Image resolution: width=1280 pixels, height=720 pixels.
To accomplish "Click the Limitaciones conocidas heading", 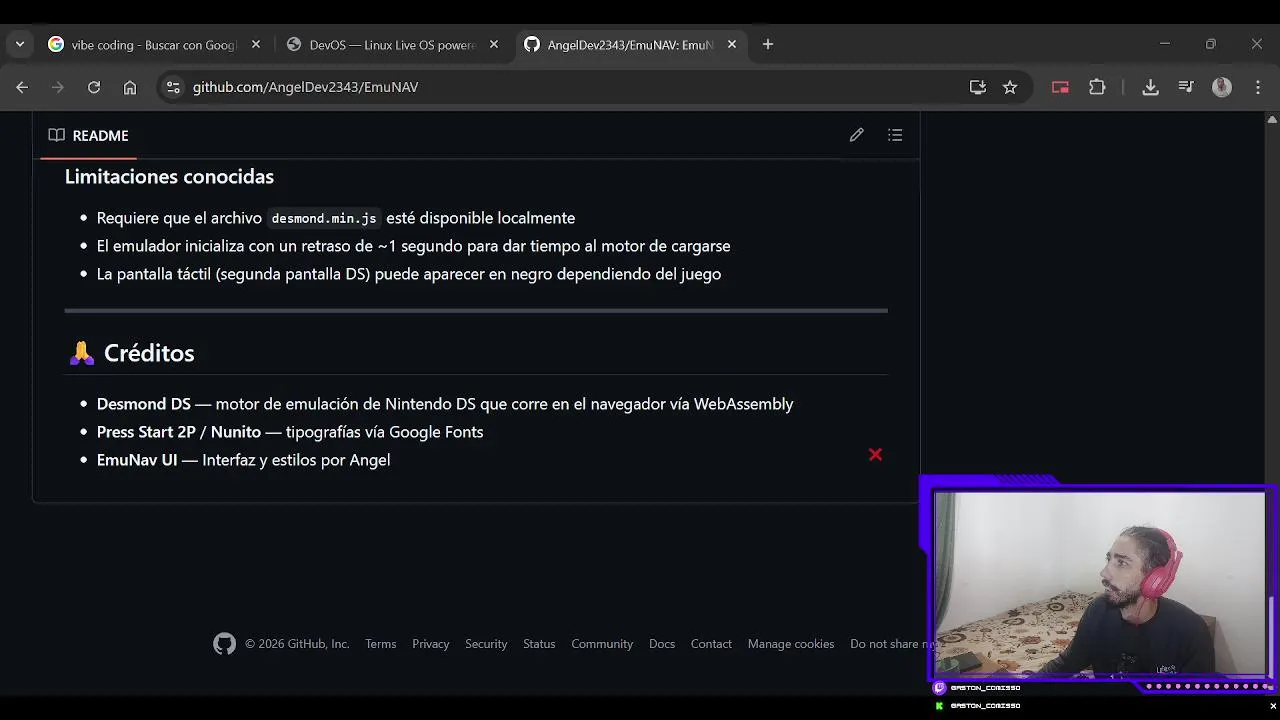I will tap(169, 177).
